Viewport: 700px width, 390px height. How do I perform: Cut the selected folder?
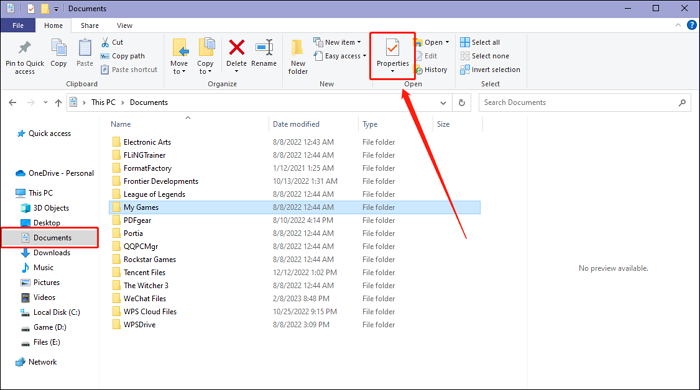[112, 42]
